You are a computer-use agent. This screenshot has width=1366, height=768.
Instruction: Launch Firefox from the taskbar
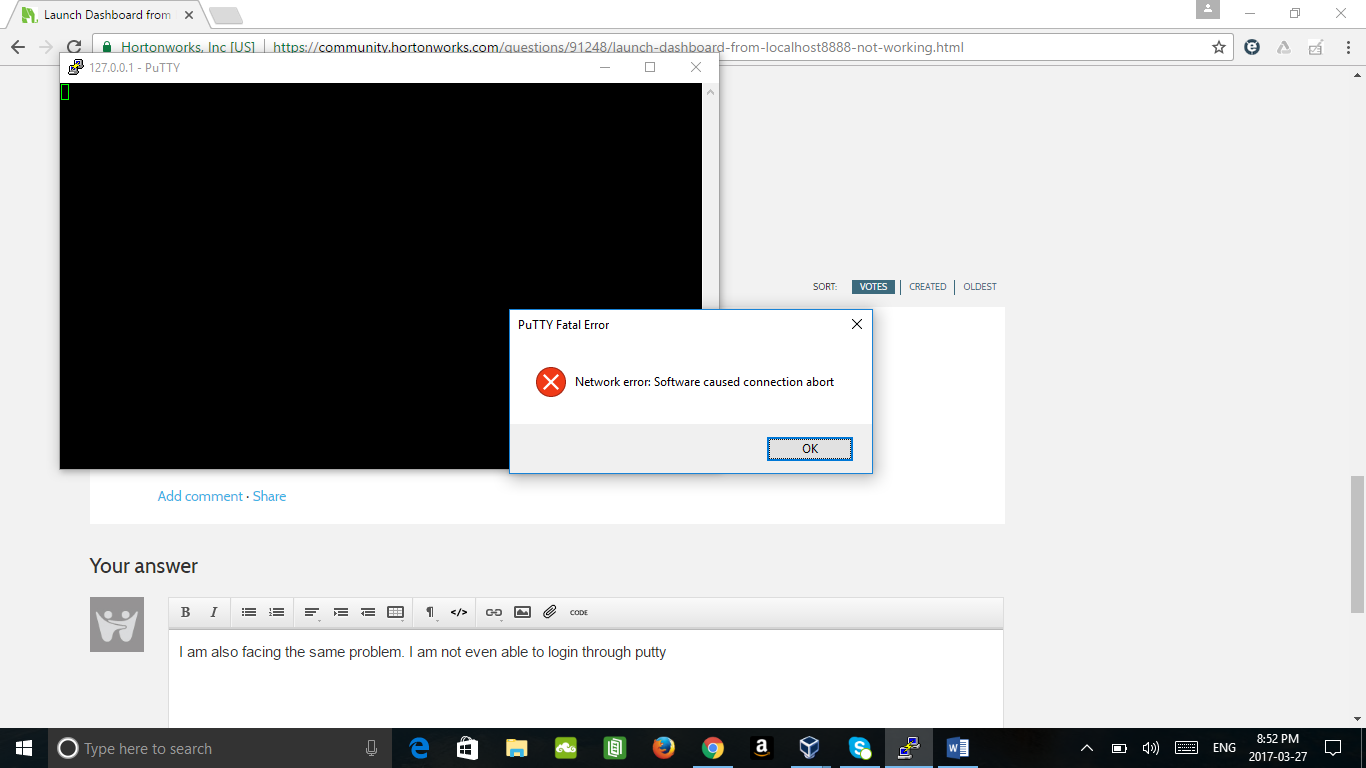664,748
